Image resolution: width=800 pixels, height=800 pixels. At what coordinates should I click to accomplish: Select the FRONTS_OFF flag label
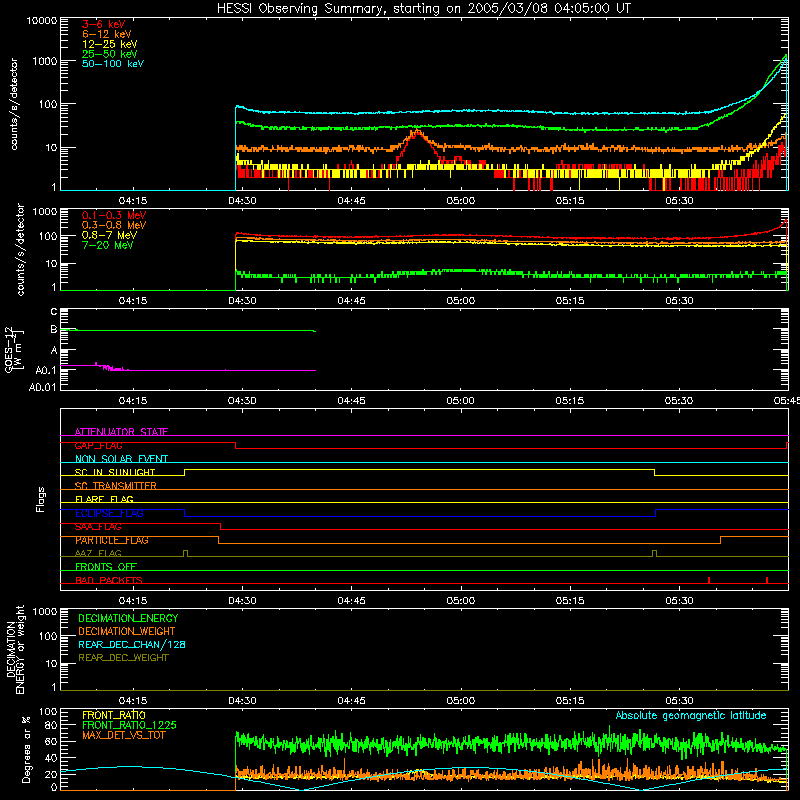[106, 566]
